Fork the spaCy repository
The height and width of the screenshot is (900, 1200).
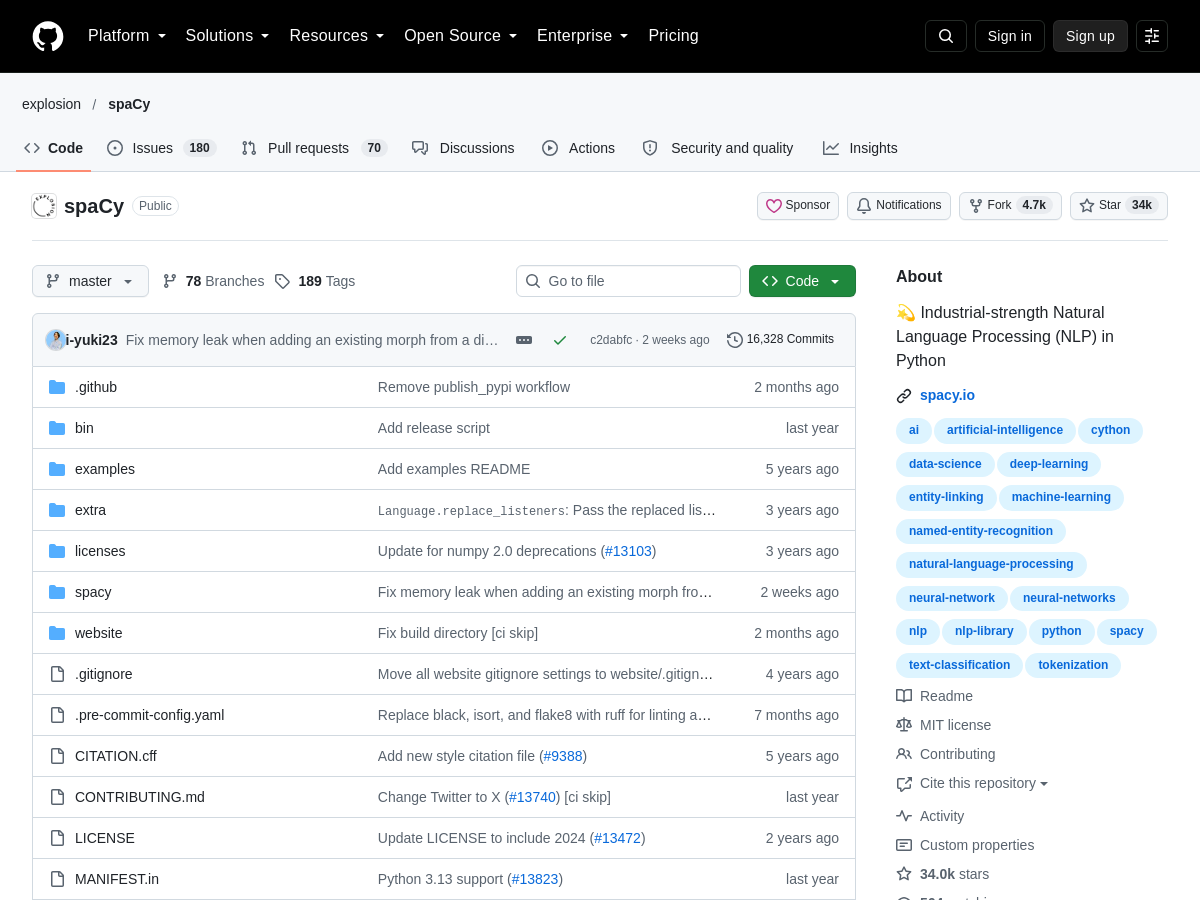click(x=1010, y=206)
